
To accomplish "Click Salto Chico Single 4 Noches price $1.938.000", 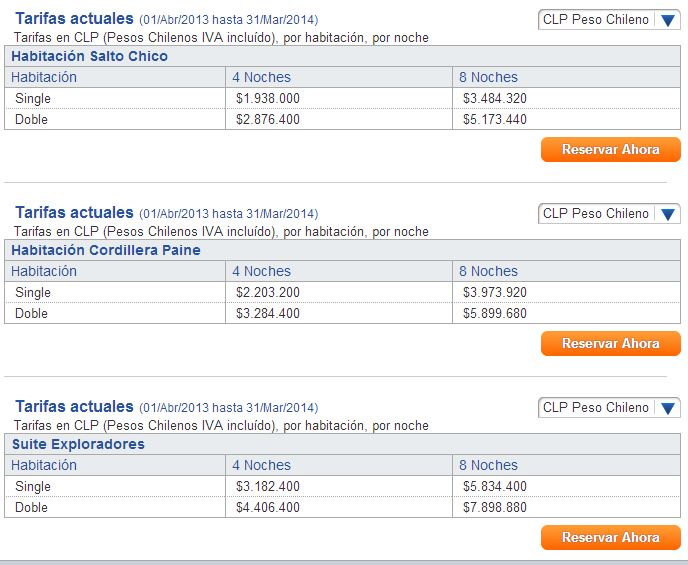I will (268, 98).
